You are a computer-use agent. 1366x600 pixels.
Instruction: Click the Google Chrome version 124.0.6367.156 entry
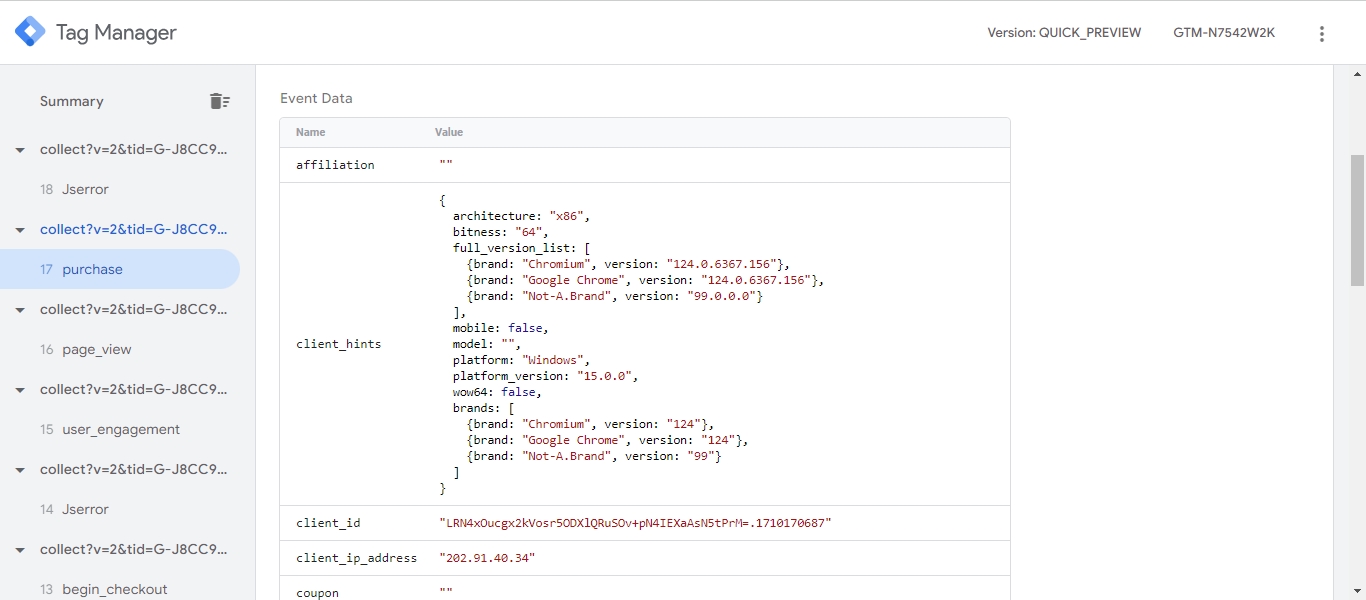click(645, 280)
